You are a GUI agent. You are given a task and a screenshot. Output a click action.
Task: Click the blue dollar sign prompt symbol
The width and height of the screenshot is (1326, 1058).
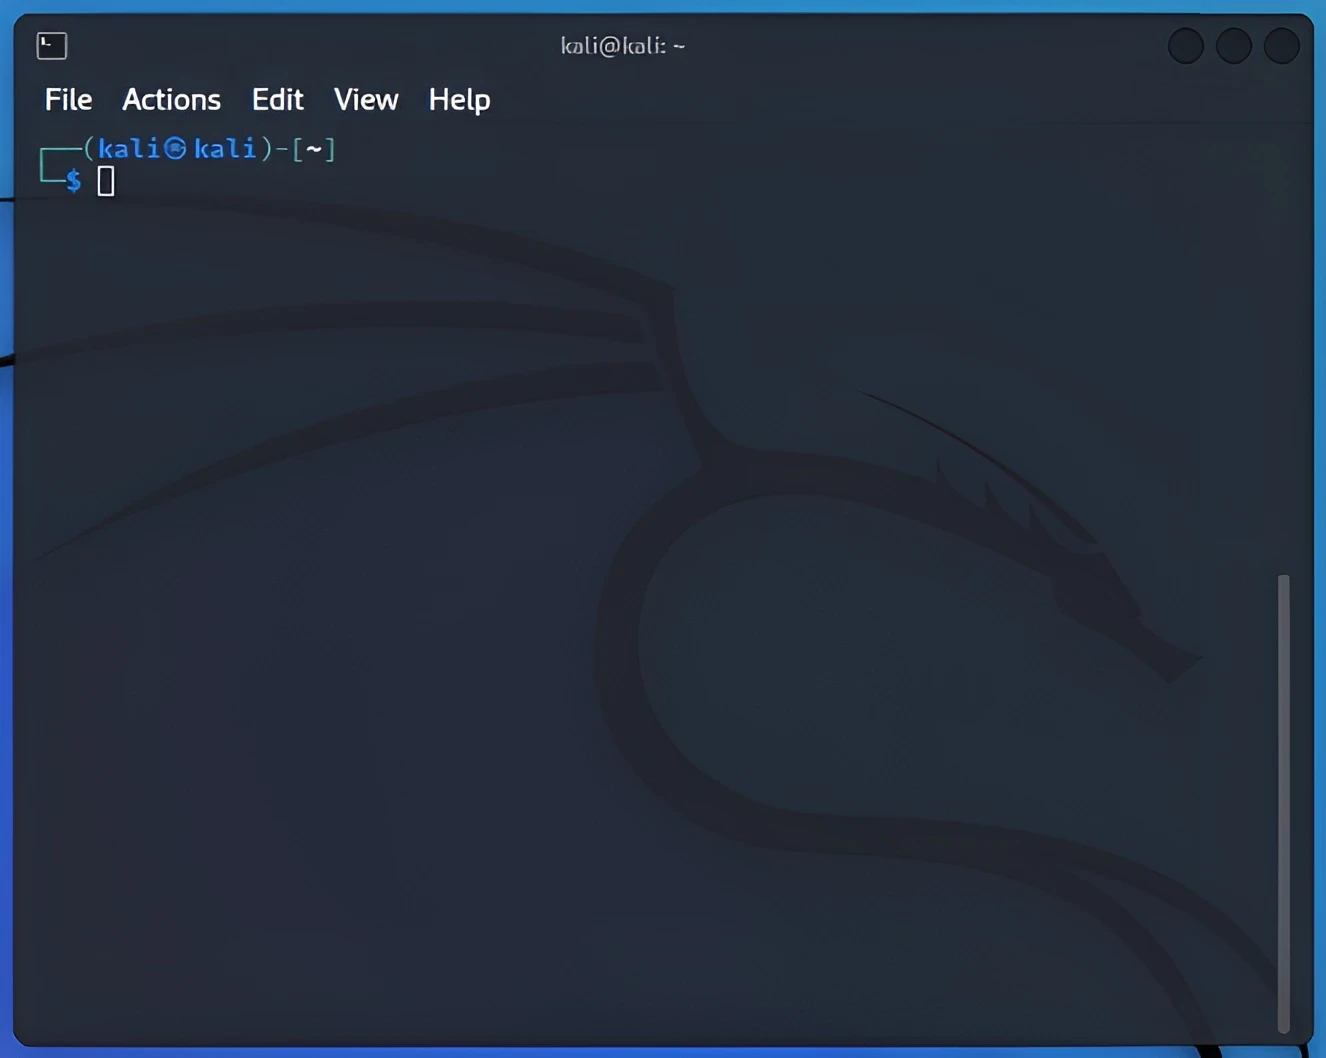(x=73, y=181)
